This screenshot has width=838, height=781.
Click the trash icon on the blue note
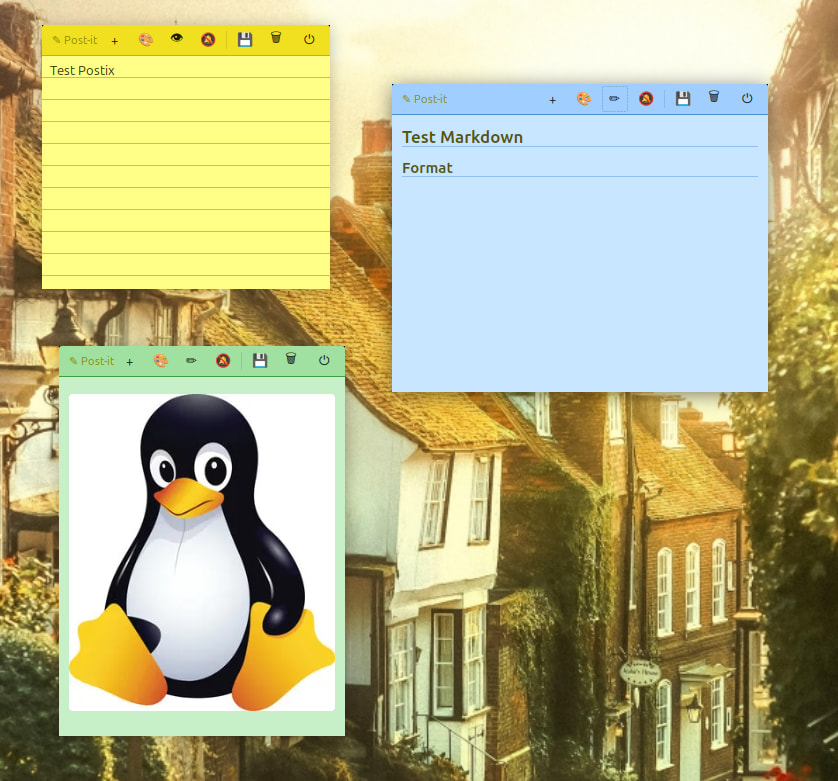click(714, 98)
